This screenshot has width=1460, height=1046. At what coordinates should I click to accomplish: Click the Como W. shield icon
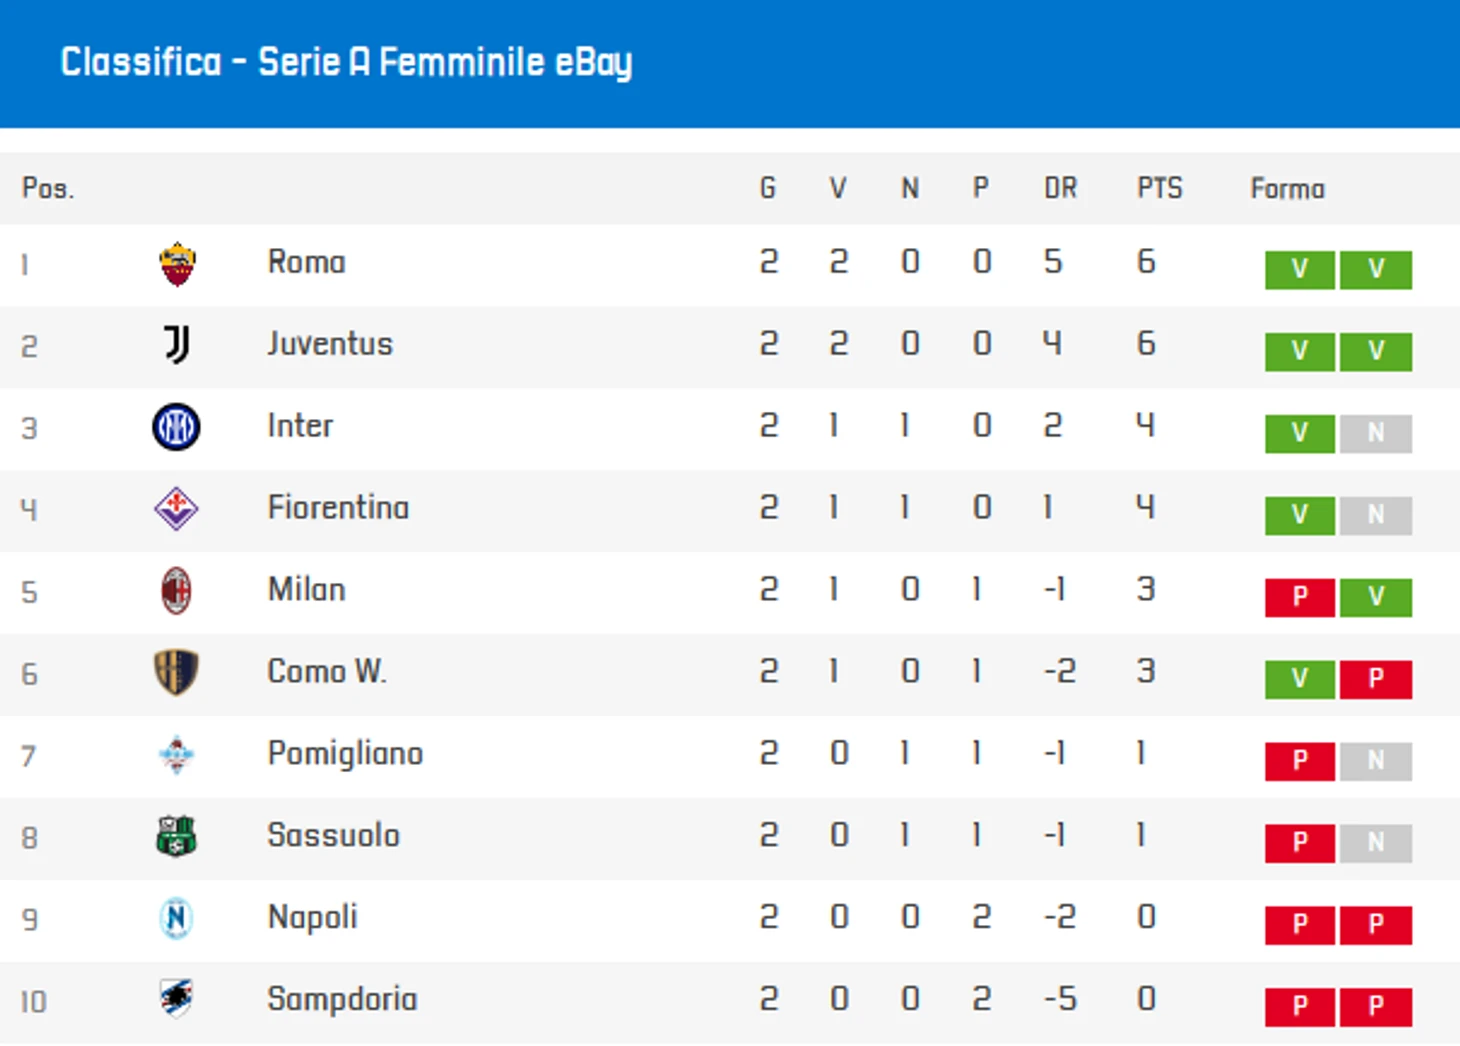coord(176,672)
